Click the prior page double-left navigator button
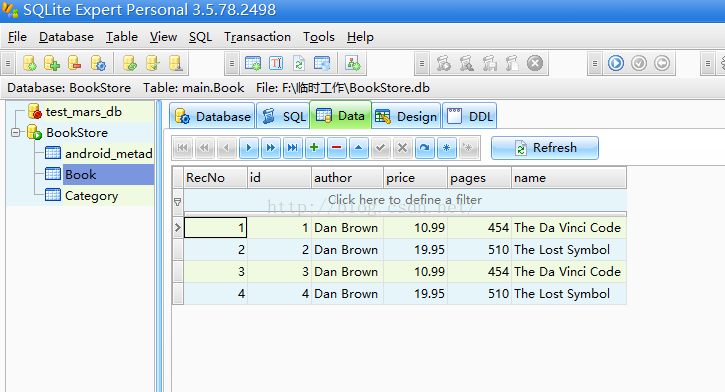Viewport: 725px width, 392px height. coord(204,148)
